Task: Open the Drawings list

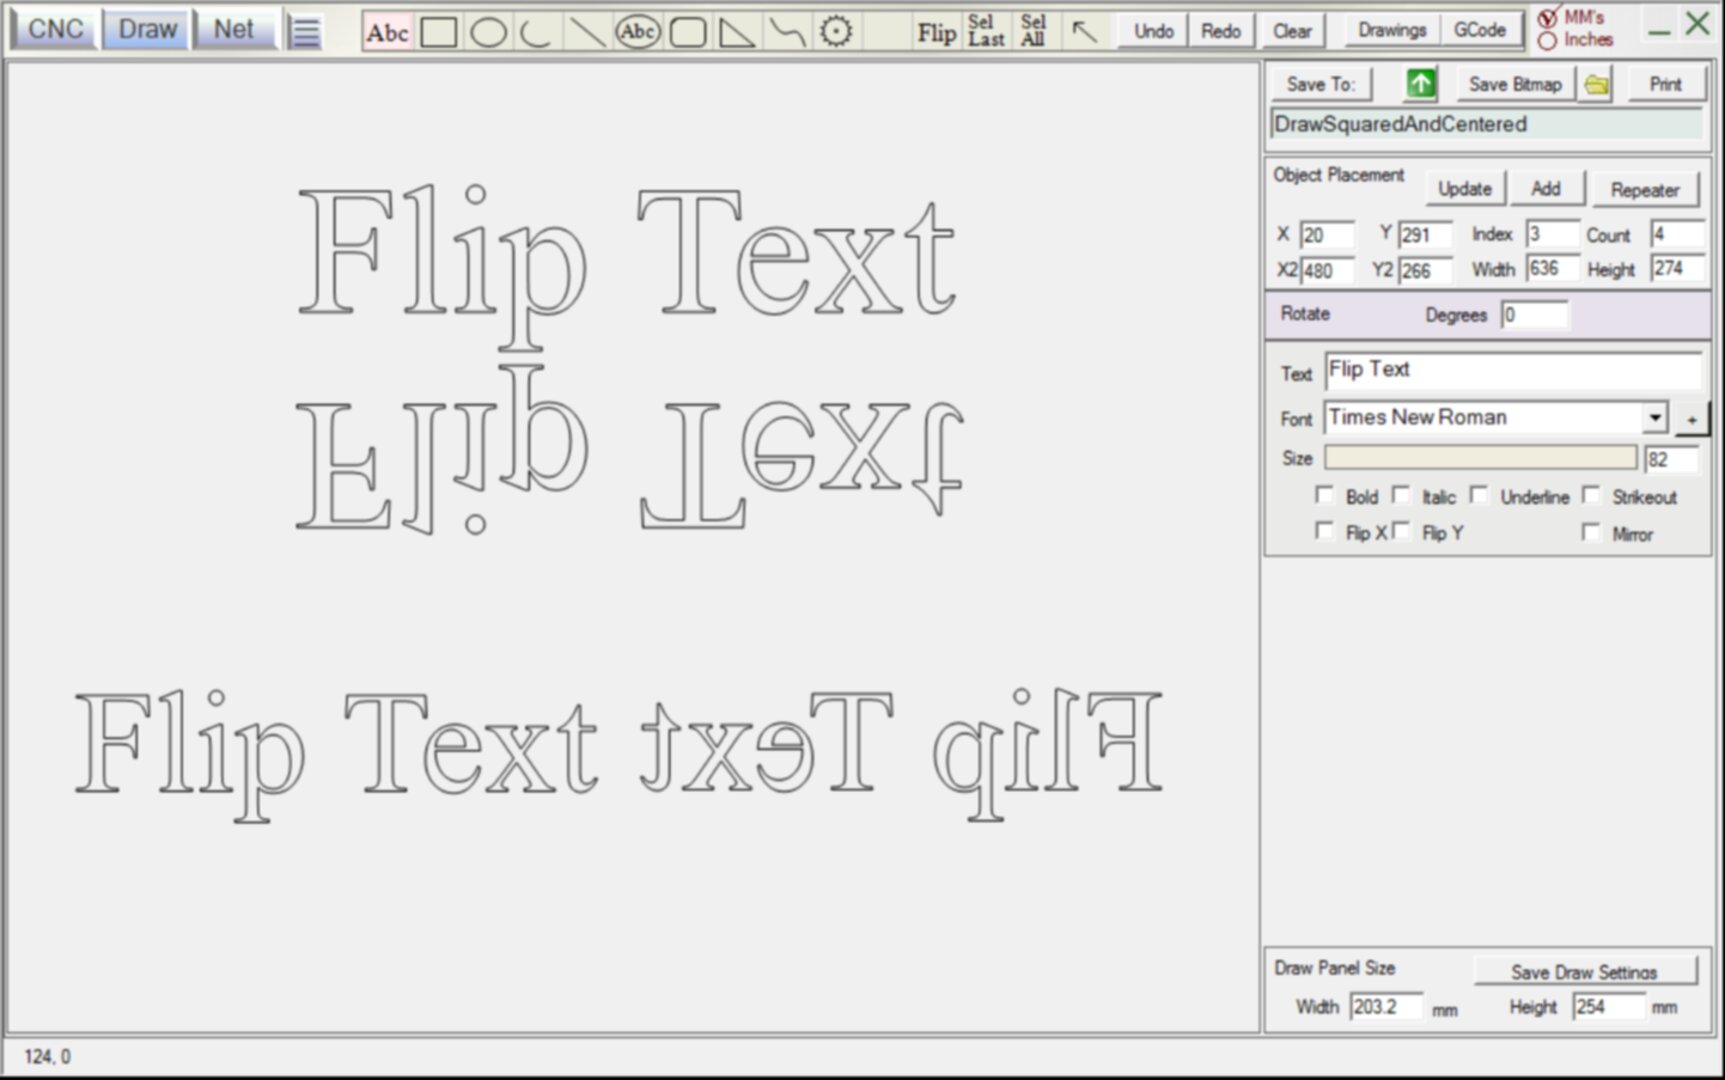Action: click(x=1392, y=30)
